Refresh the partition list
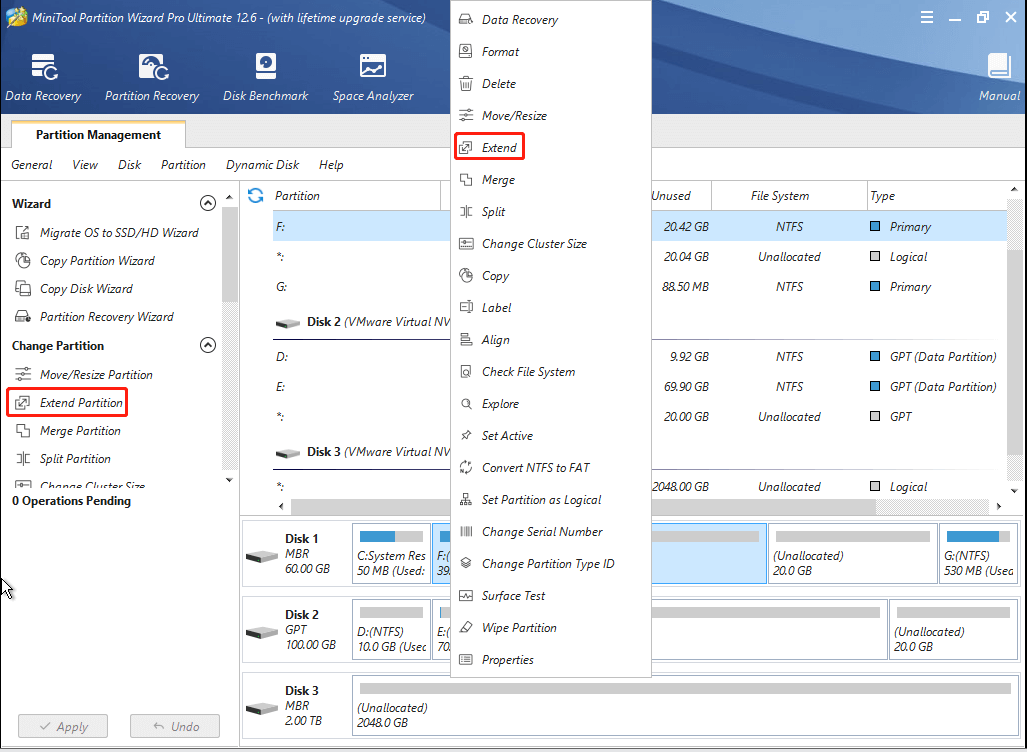 tap(257, 195)
